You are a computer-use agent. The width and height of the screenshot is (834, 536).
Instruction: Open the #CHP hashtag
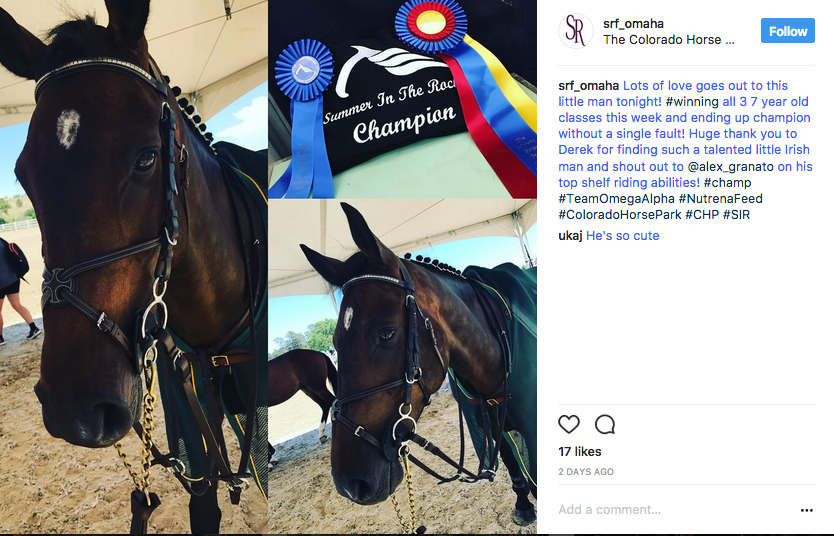(x=702, y=215)
